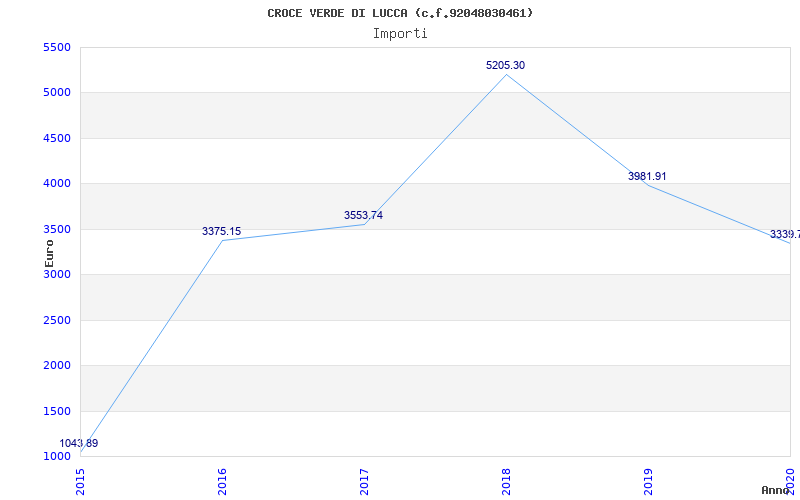The image size is (800, 500).
Task: Click the y-axis value 5000
Action: tap(57, 93)
